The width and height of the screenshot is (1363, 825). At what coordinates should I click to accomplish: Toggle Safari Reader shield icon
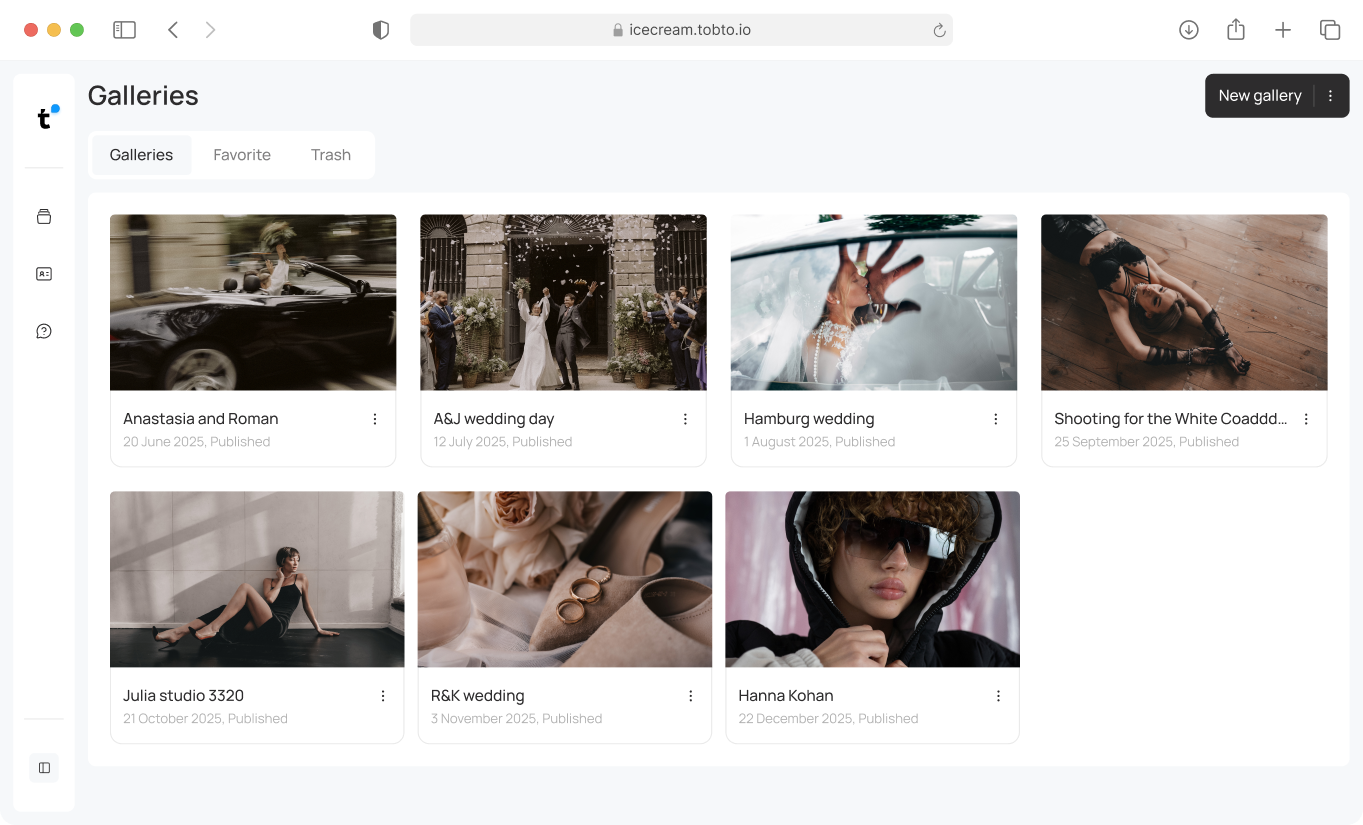tap(380, 29)
